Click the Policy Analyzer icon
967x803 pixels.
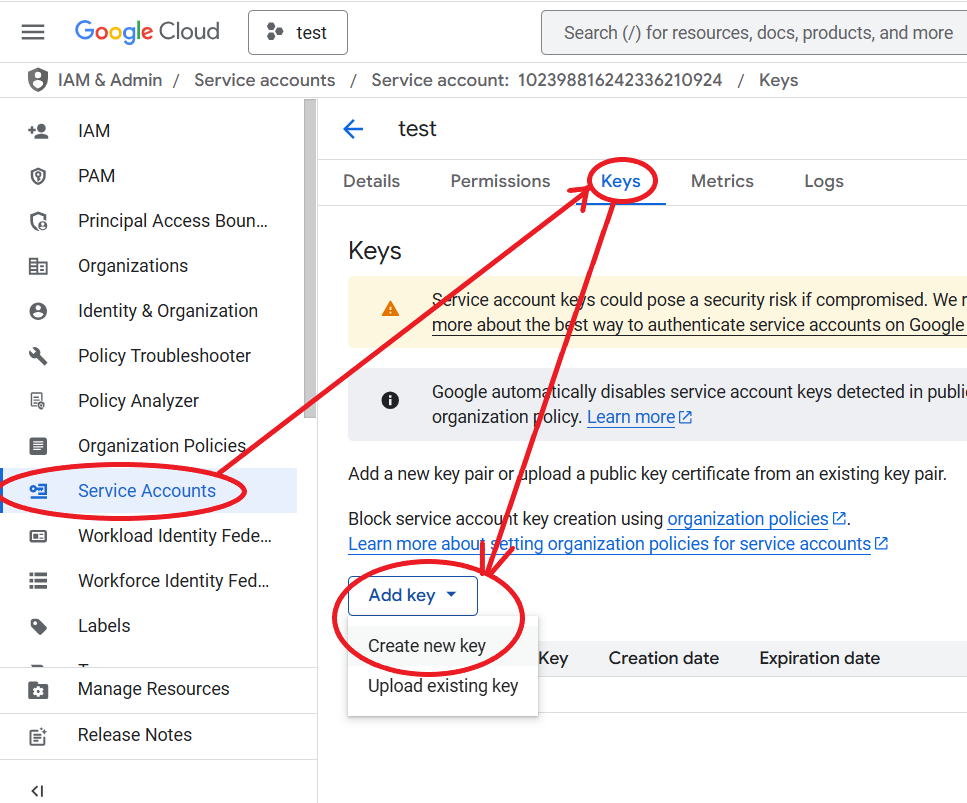(38, 401)
